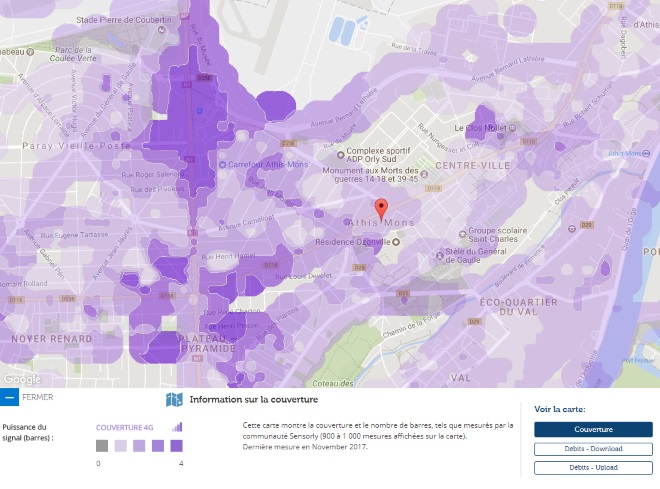This screenshot has width=660, height=489.
Task: Click the Athis-Mons train station icon
Action: click(648, 153)
